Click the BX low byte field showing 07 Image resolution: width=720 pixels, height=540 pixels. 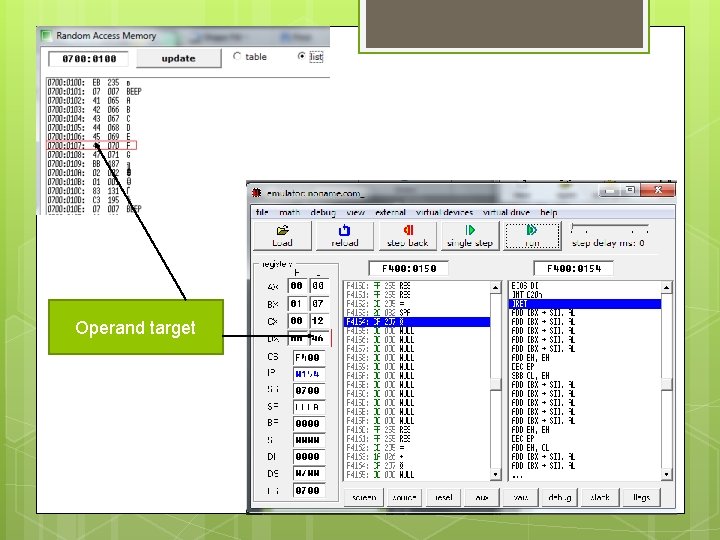pyautogui.click(x=319, y=304)
